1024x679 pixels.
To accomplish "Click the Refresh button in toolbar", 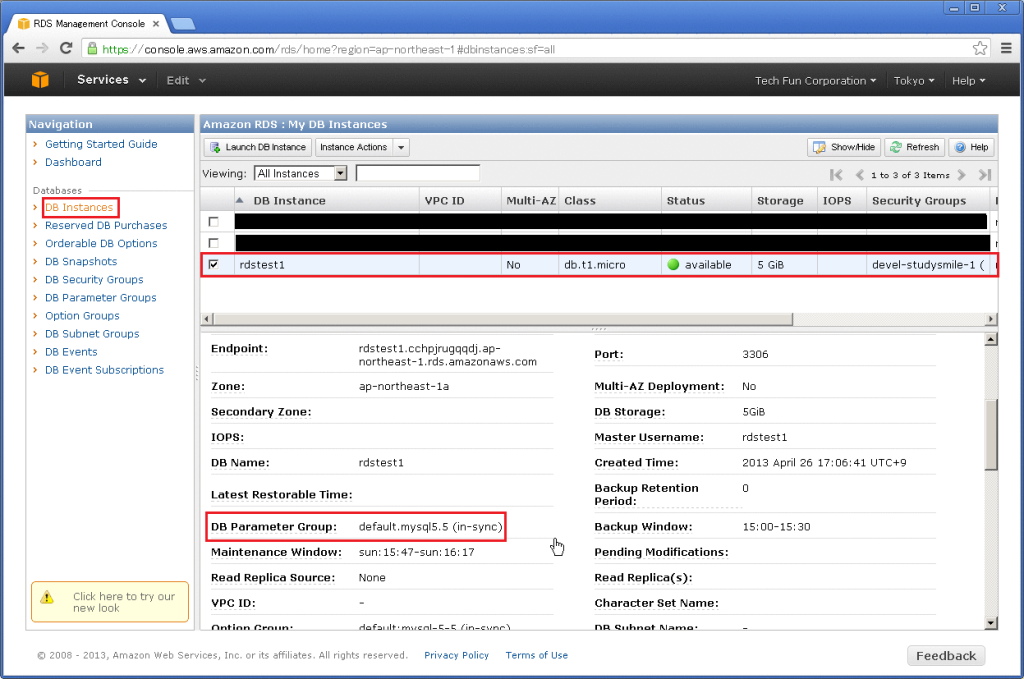I will tap(914, 147).
